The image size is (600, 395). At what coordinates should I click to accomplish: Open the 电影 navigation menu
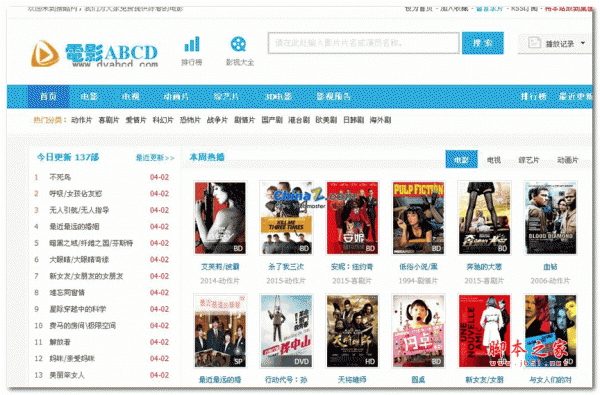90,96
